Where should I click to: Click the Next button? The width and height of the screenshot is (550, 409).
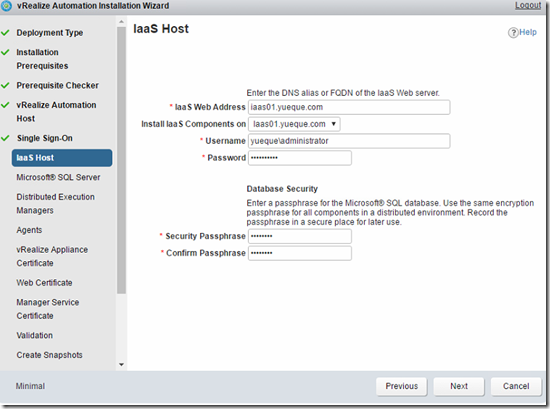[x=459, y=386]
